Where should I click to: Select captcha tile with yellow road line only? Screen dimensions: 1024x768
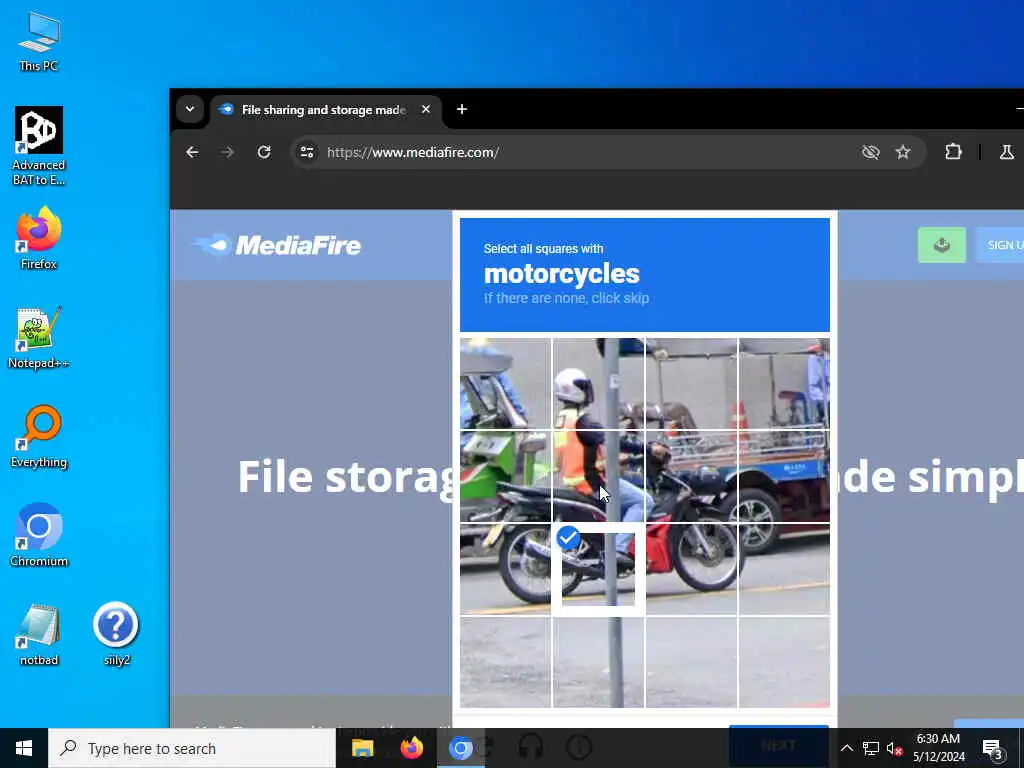pyautogui.click(x=784, y=569)
